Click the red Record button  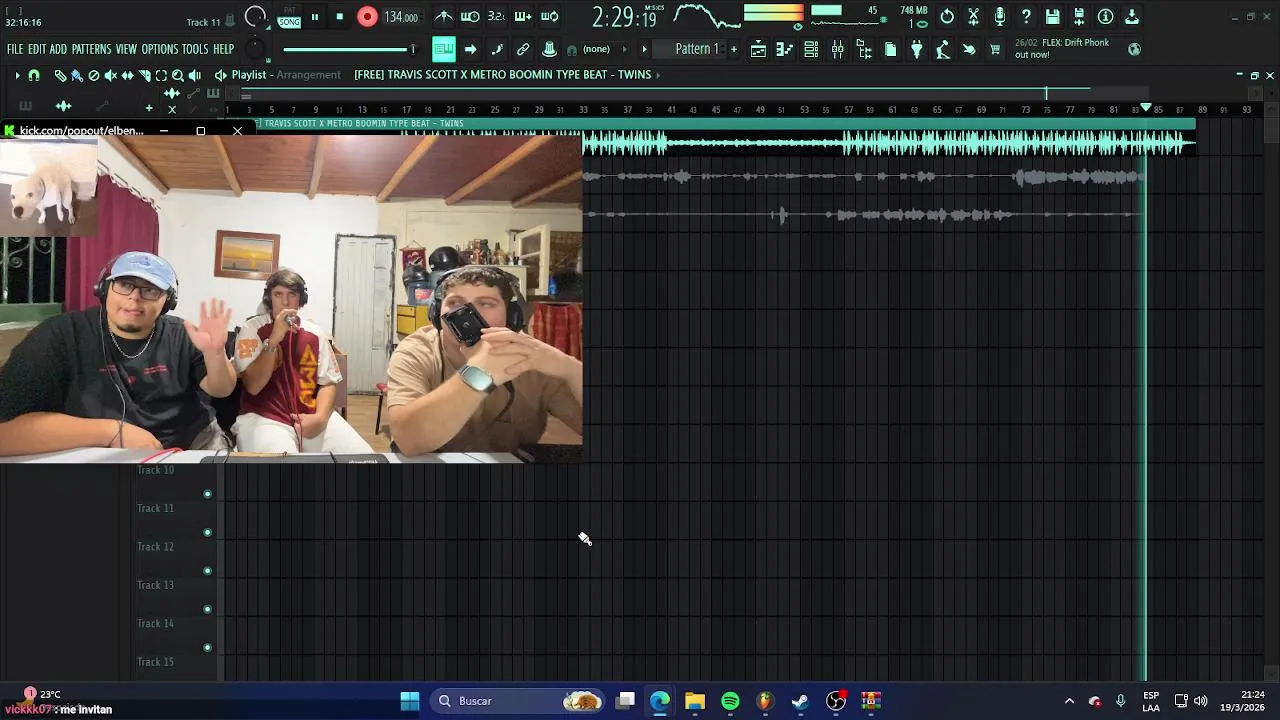[367, 16]
